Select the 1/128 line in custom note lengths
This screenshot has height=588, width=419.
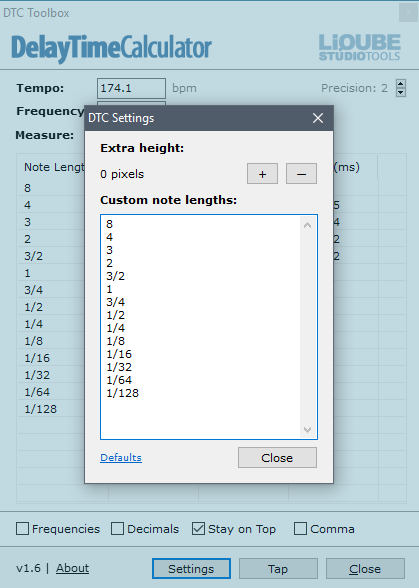[123, 393]
